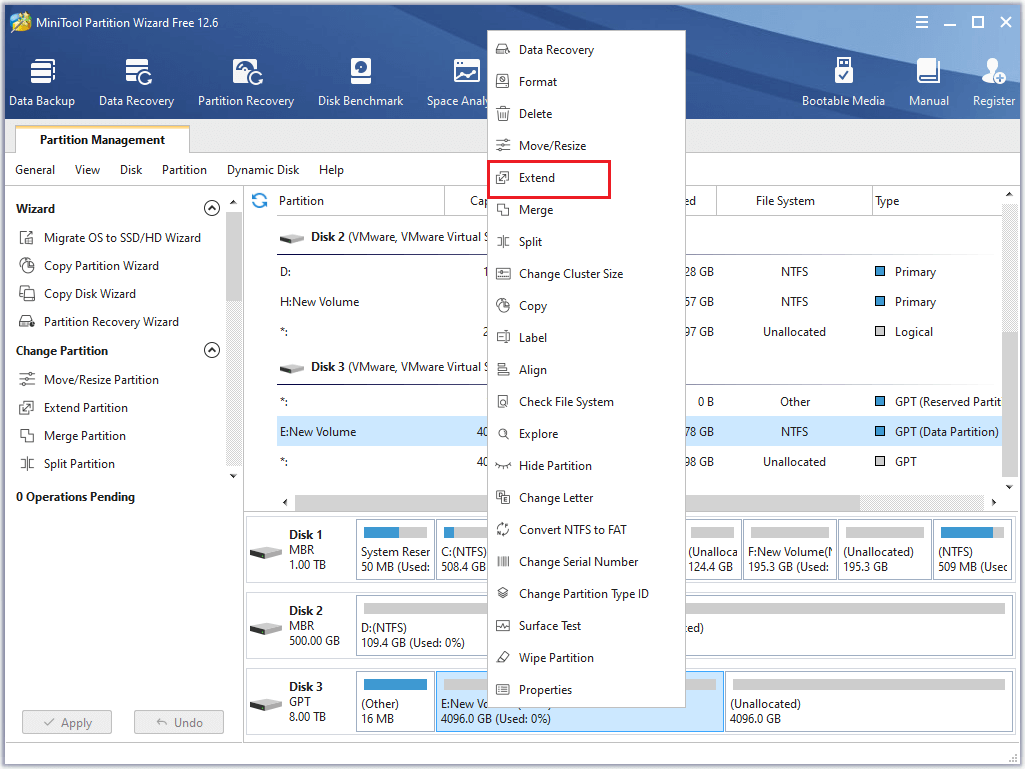Viewport: 1025px width, 769px height.
Task: Select Format in context menu
Action: click(x=586, y=82)
